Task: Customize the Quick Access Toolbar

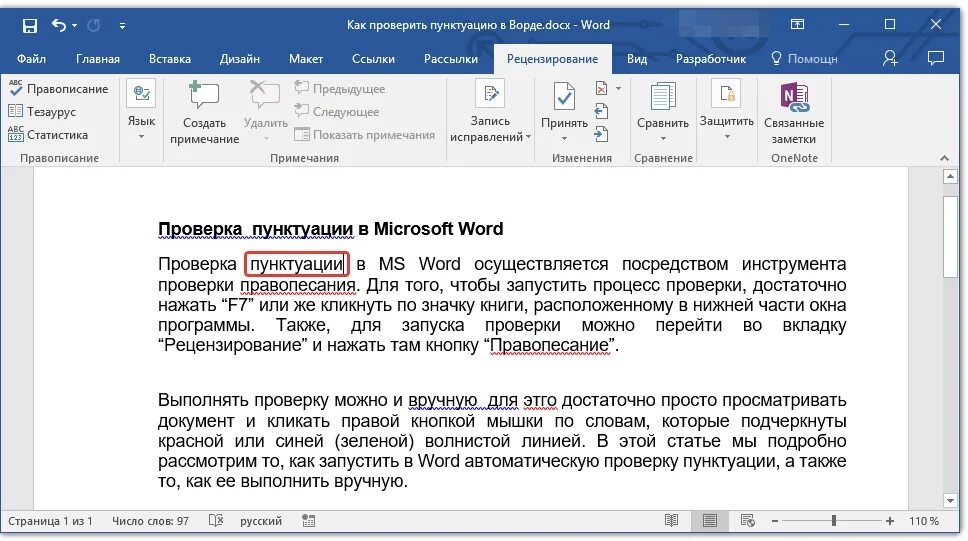Action: coord(122,25)
